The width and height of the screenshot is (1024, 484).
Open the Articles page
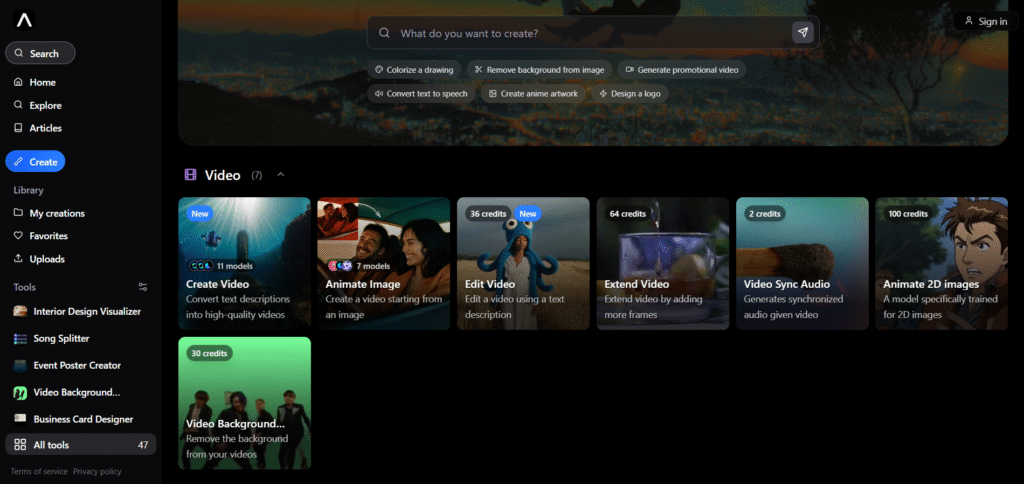coord(45,128)
